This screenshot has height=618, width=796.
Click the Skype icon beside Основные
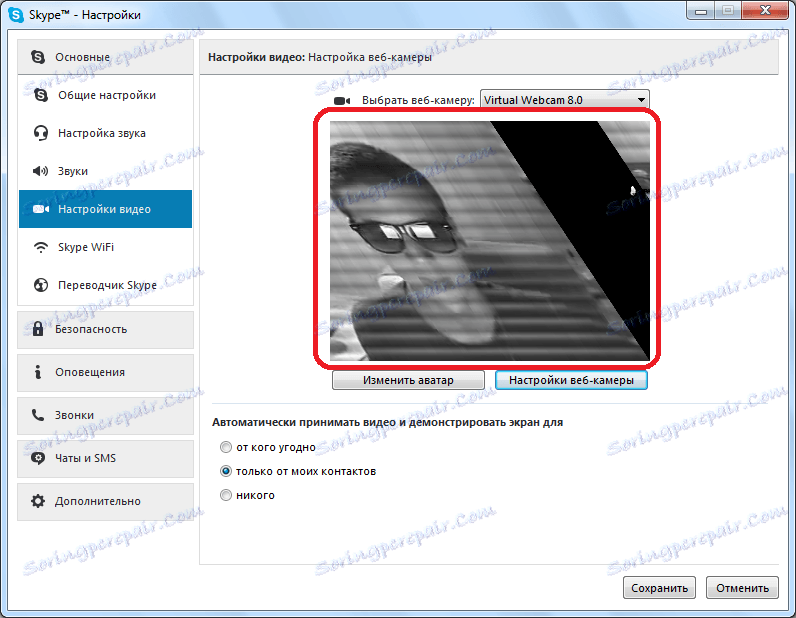(38, 57)
